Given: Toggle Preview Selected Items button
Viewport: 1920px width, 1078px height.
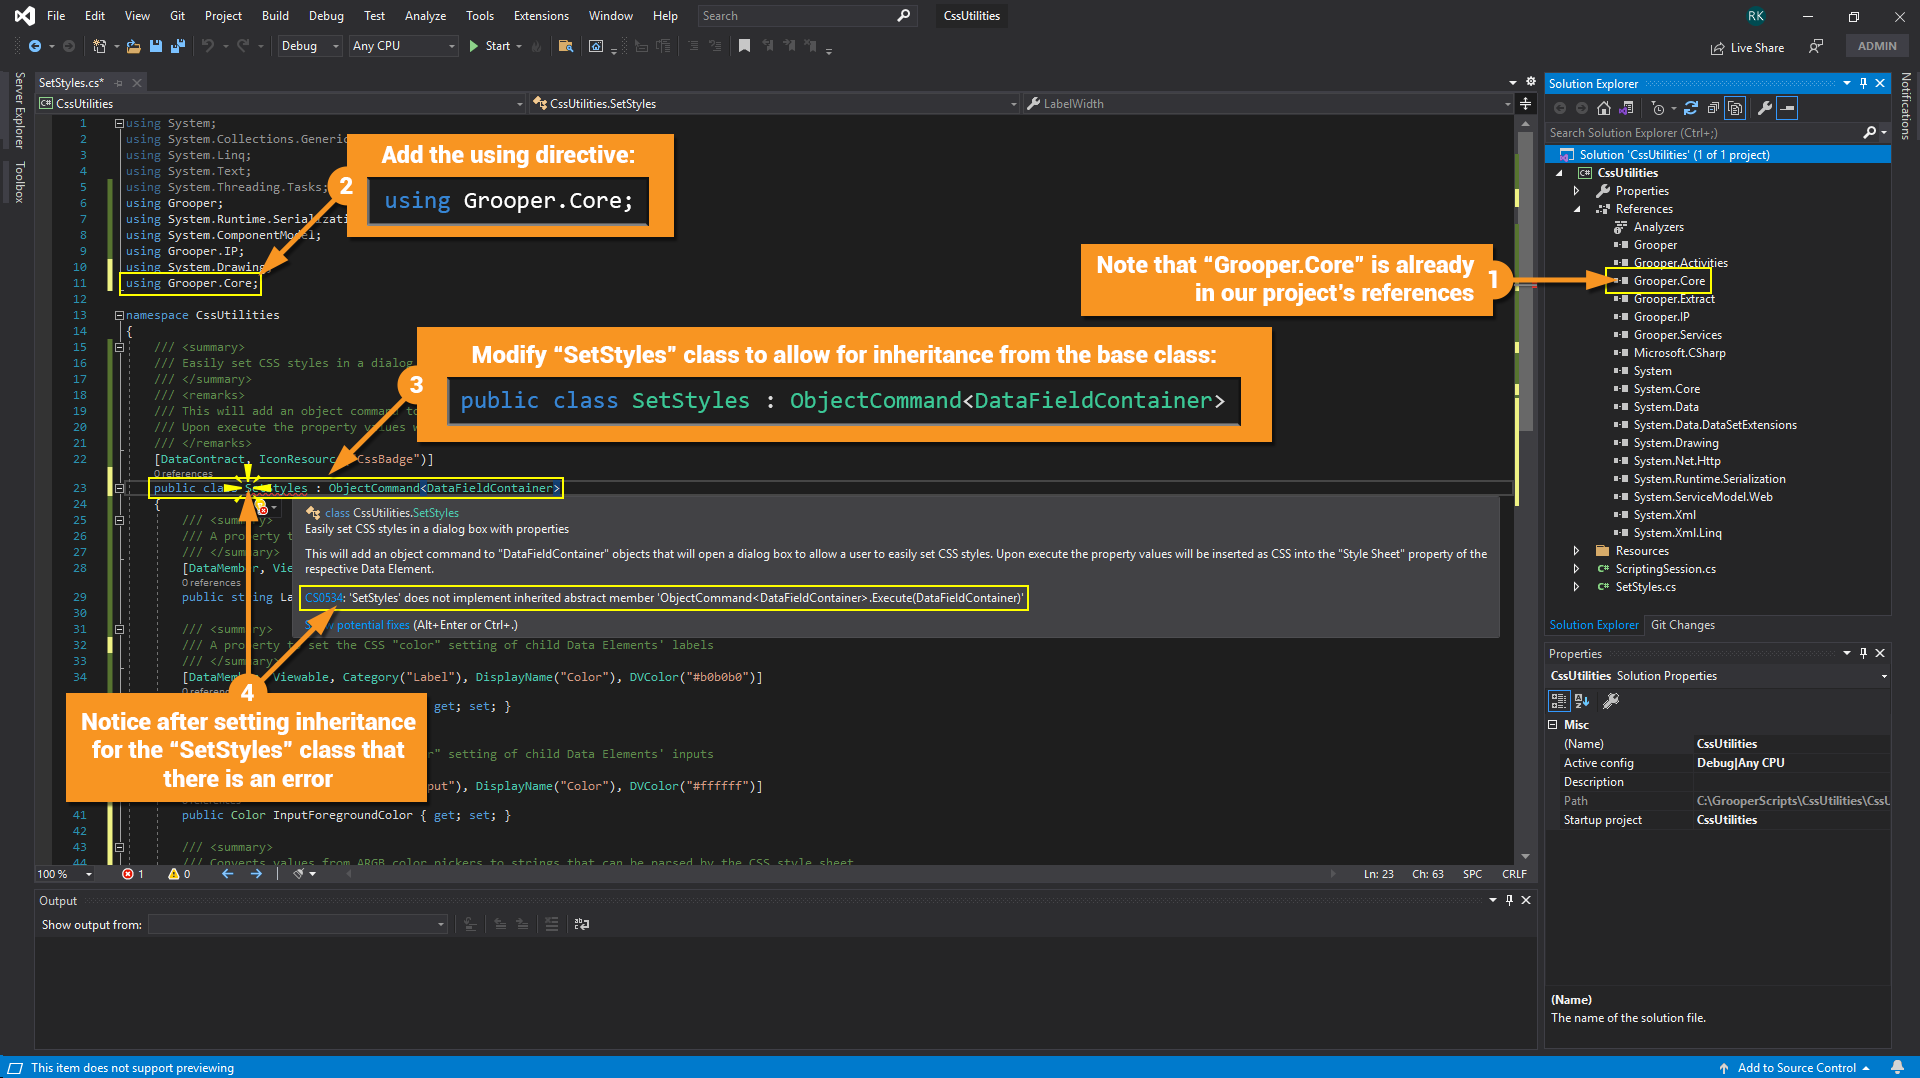Looking at the screenshot, I should pos(1788,108).
